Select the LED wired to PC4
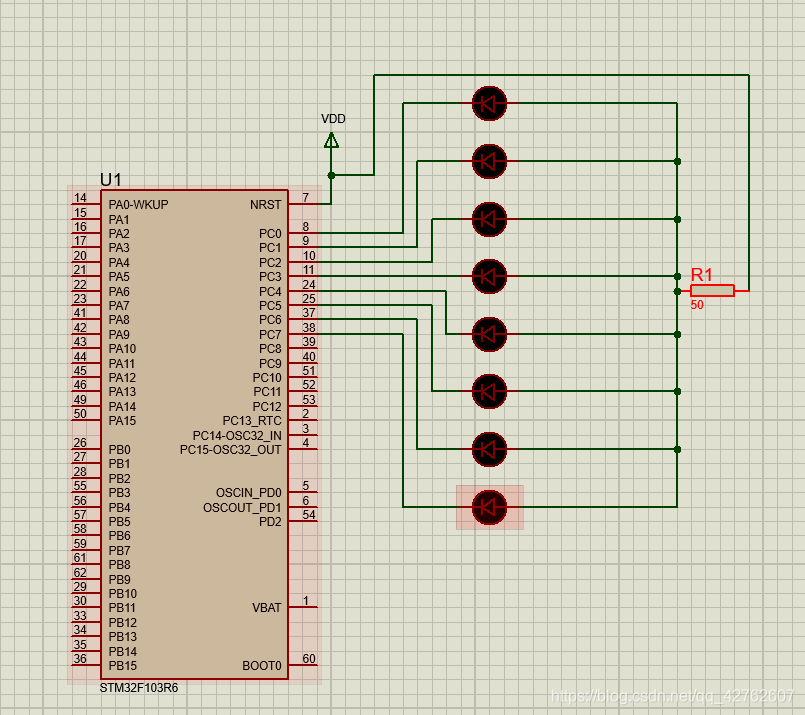Image resolution: width=805 pixels, height=715 pixels. [x=489, y=335]
